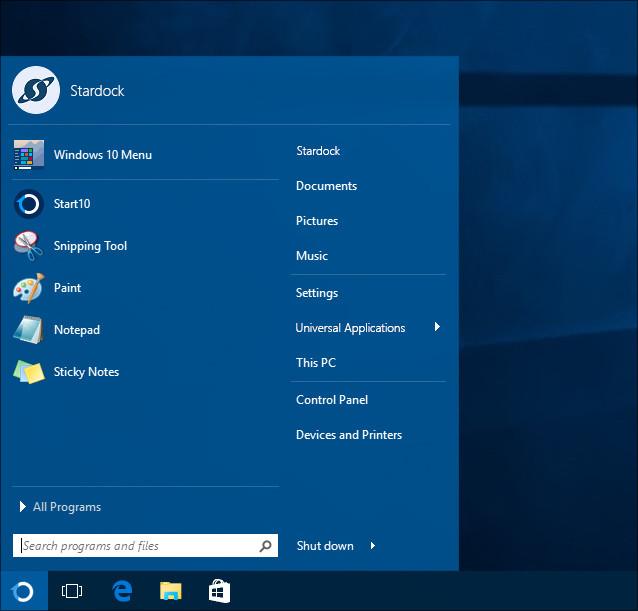
Task: Open Task View from the taskbar
Action: pos(72,592)
